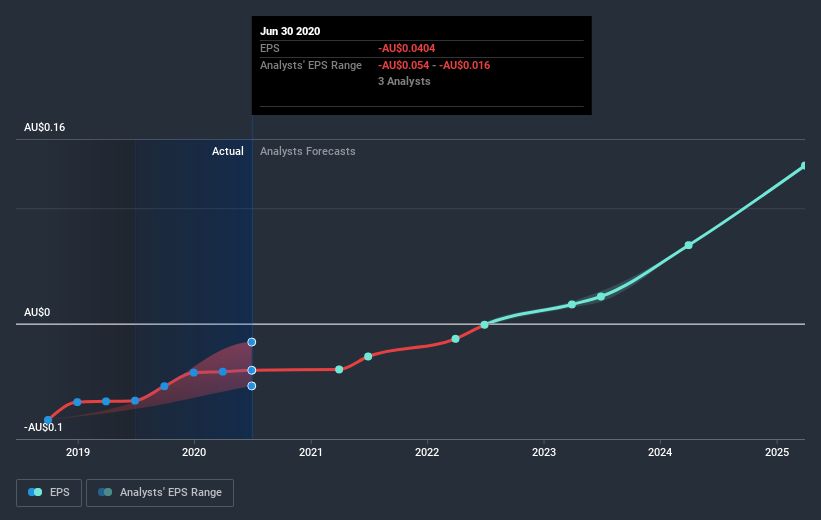Click the '3 Analysts' text in tooltip

404,81
